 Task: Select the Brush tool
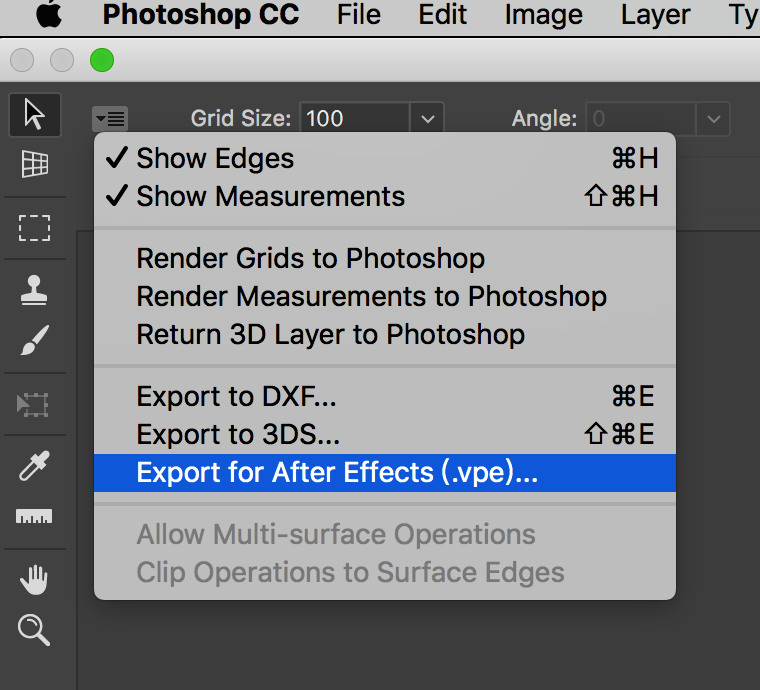[x=35, y=341]
